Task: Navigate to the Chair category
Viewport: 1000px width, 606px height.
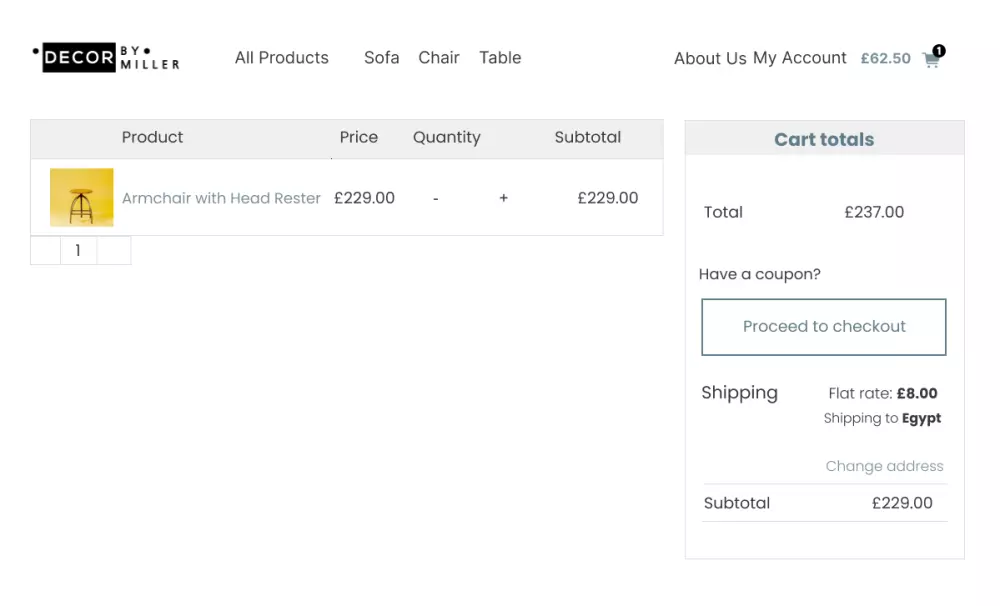Action: pos(439,58)
